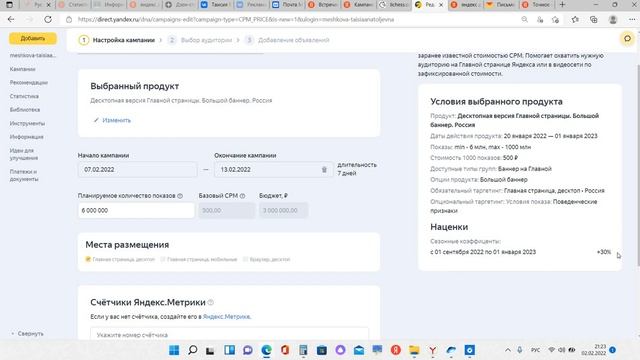Click the planned impressions field with 6 000 000
Screen dimensions: 640x360
[136, 210]
